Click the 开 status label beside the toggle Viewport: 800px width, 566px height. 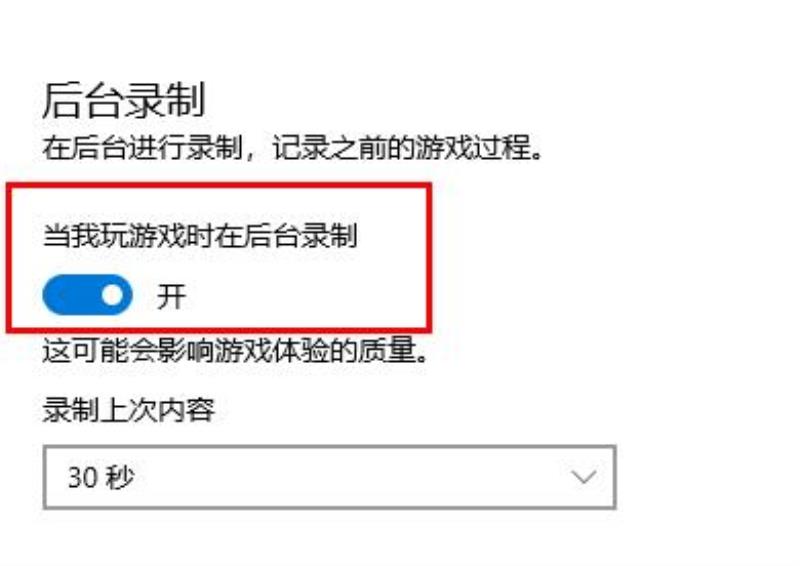171,296
